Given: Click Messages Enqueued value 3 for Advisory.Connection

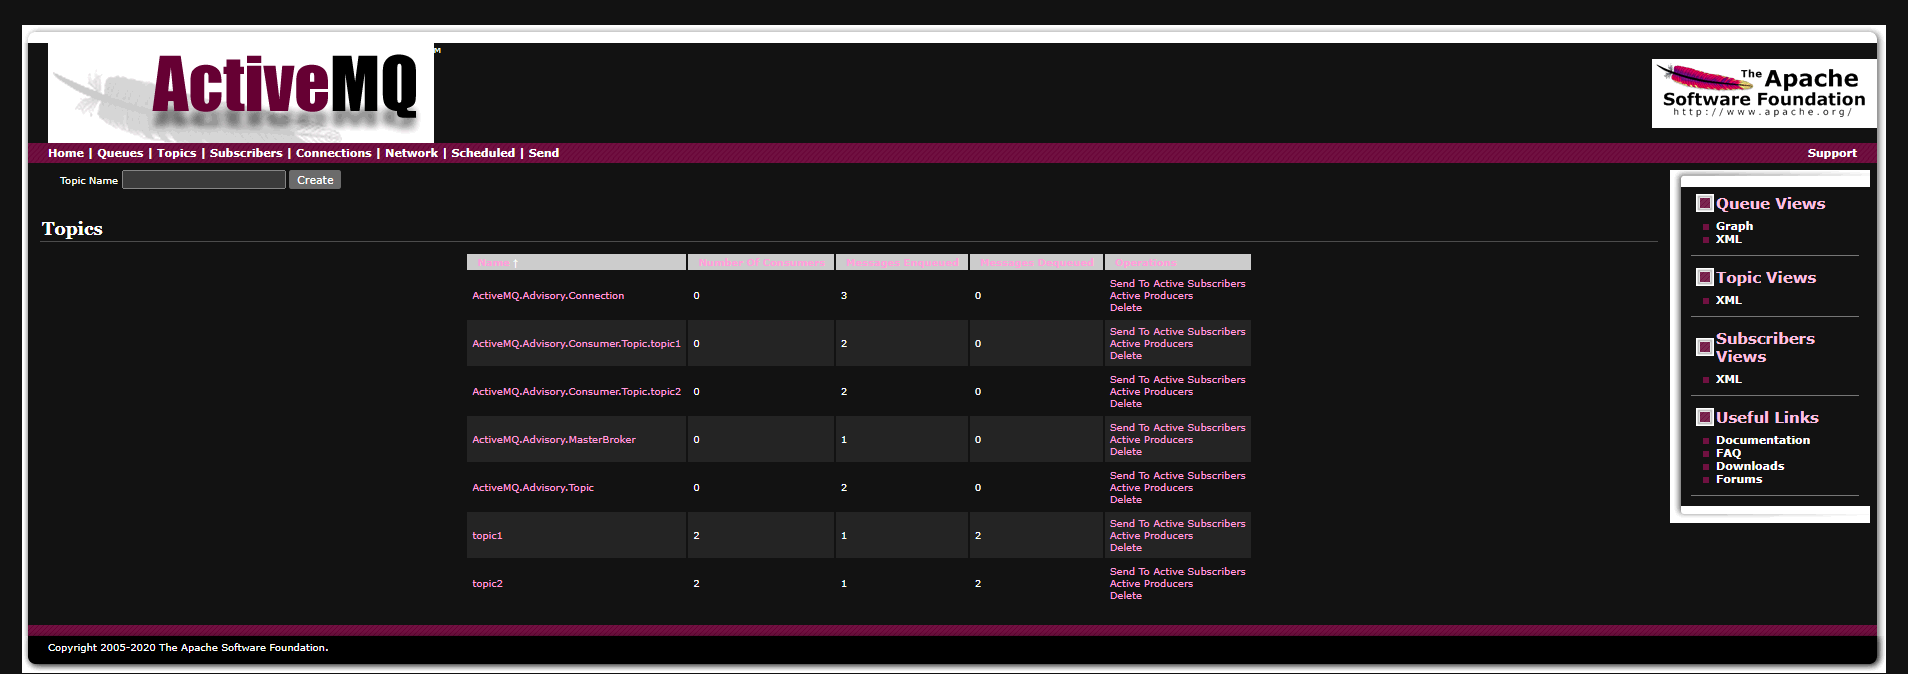Looking at the screenshot, I should [x=844, y=296].
